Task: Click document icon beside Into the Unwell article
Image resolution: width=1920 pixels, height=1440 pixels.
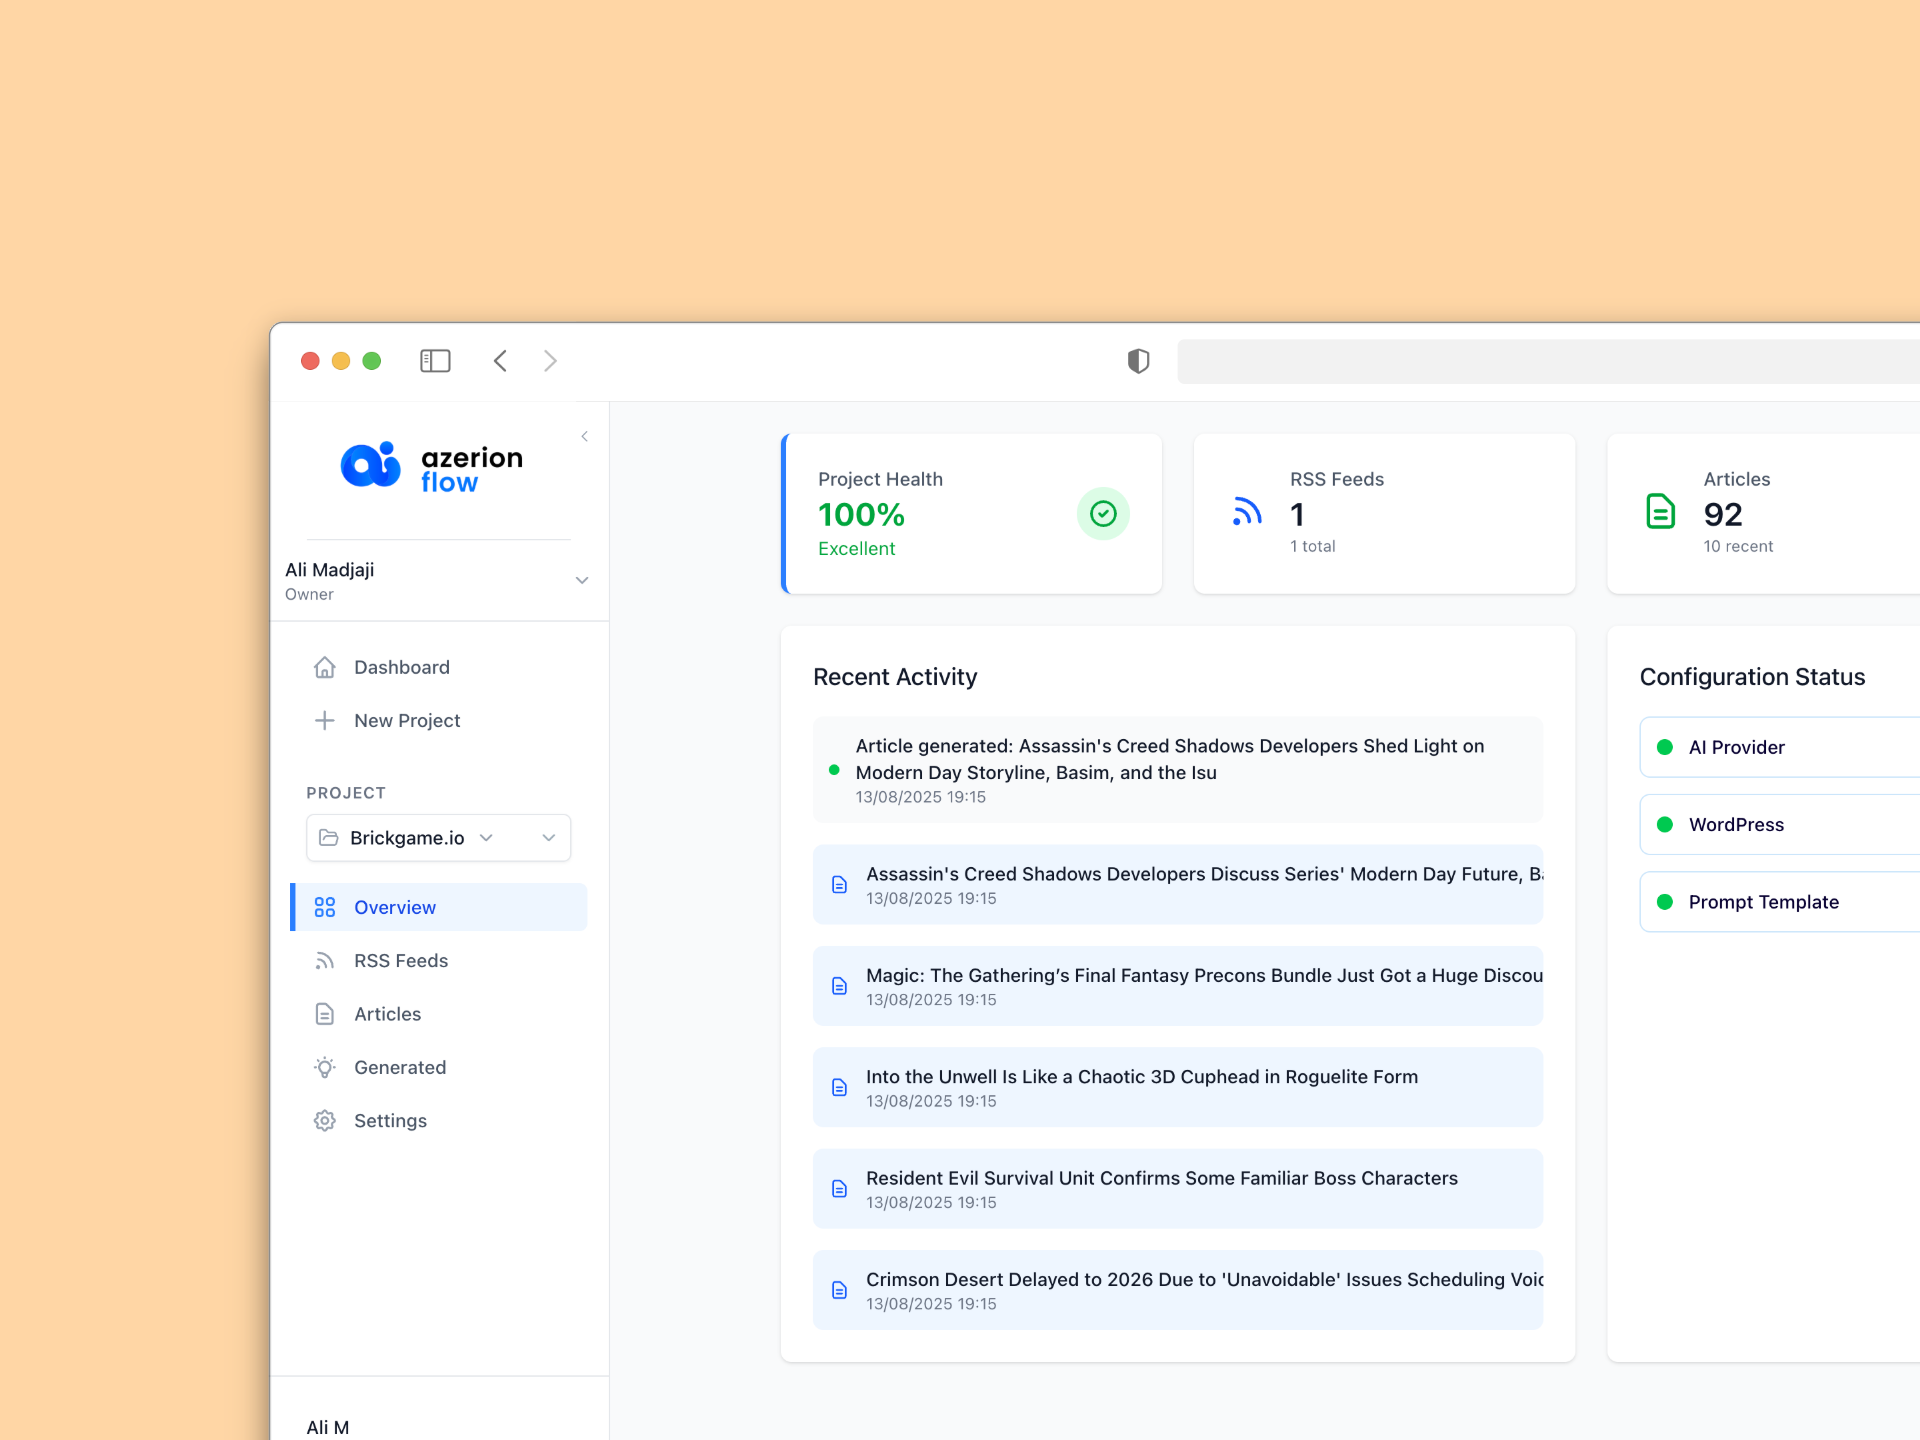Action: click(840, 1088)
